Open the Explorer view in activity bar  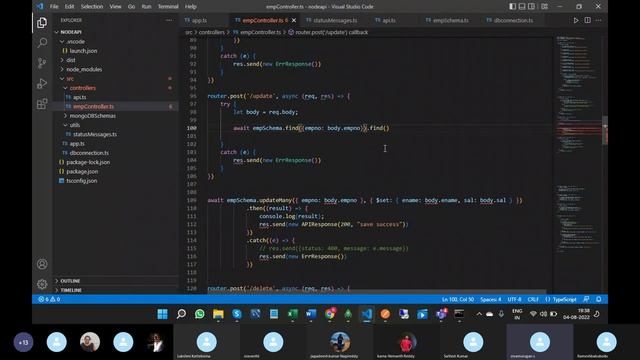coord(42,23)
